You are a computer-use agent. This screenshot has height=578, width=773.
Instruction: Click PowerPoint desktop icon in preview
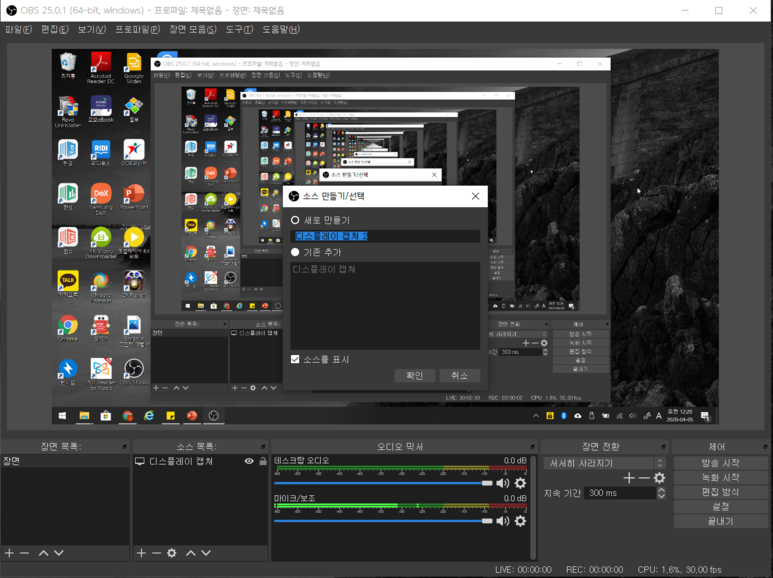134,197
